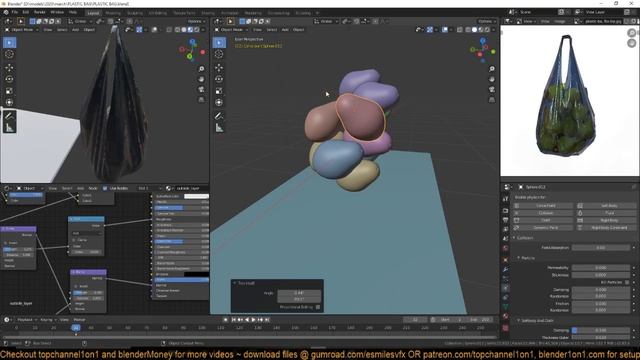Click zoom magnifier icon in main viewport

point(492,69)
